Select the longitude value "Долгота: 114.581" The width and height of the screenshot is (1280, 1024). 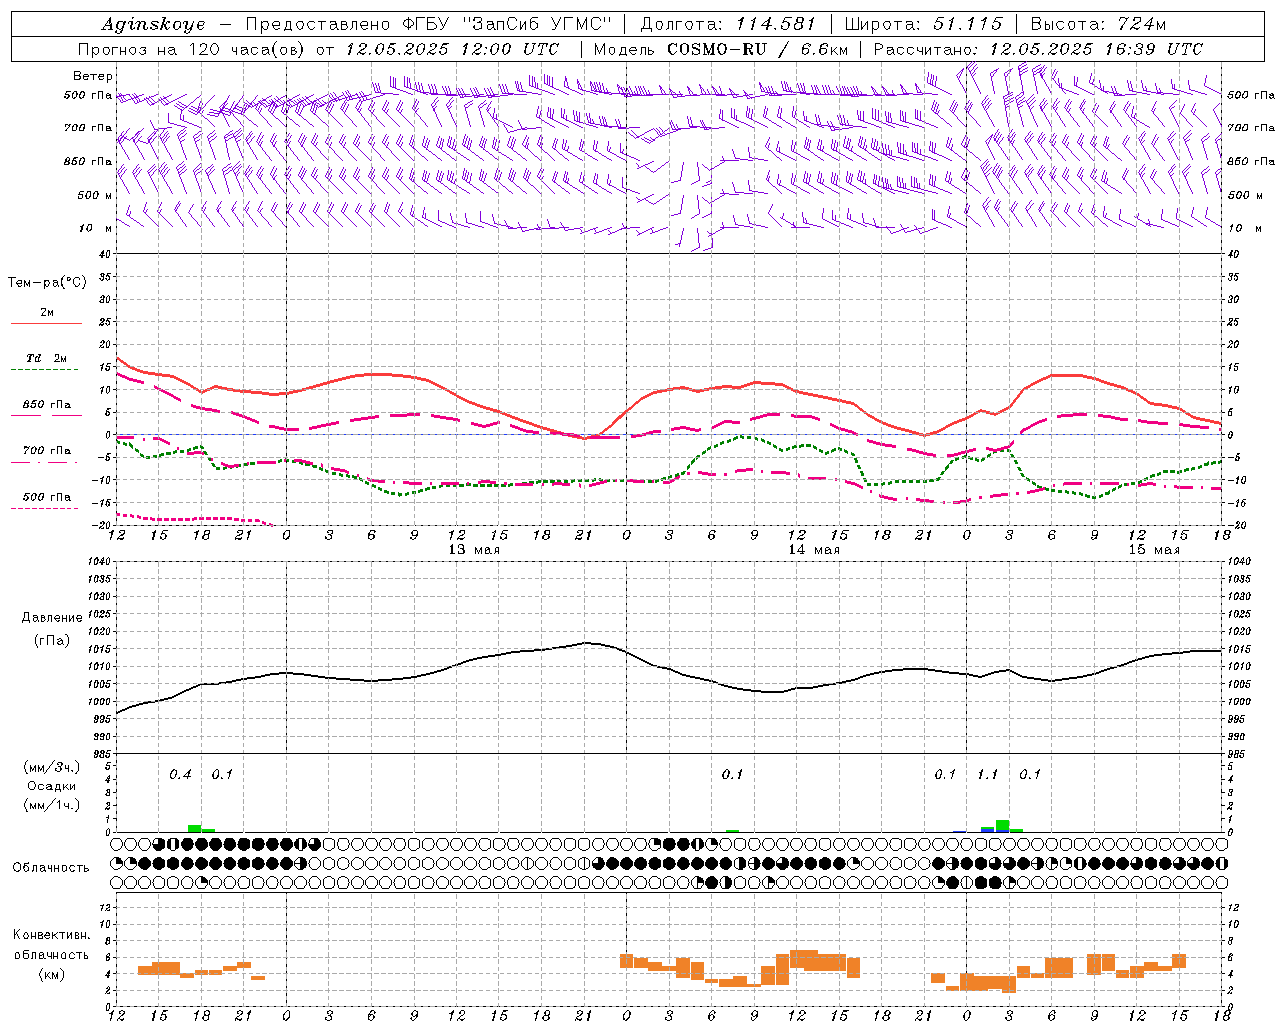(728, 24)
